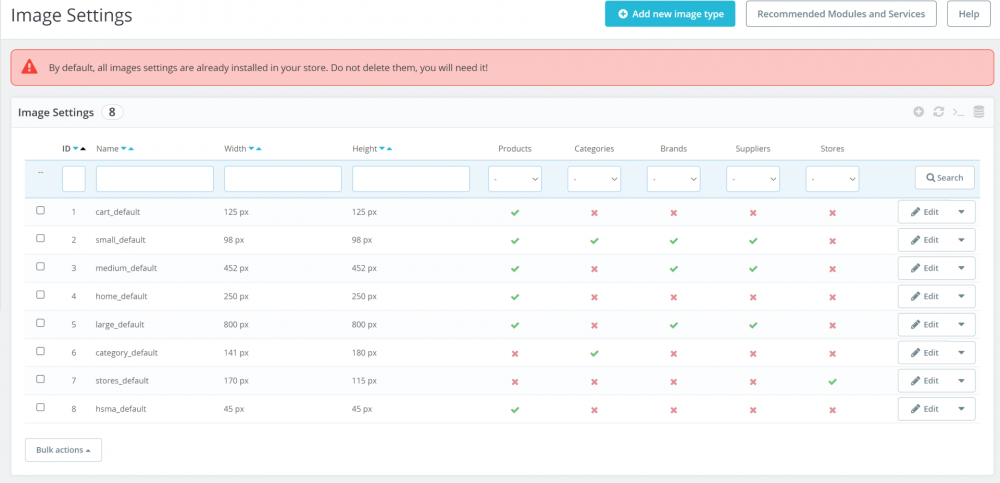Click the show SQL query terminal icon
This screenshot has width=1000, height=483.
(958, 112)
